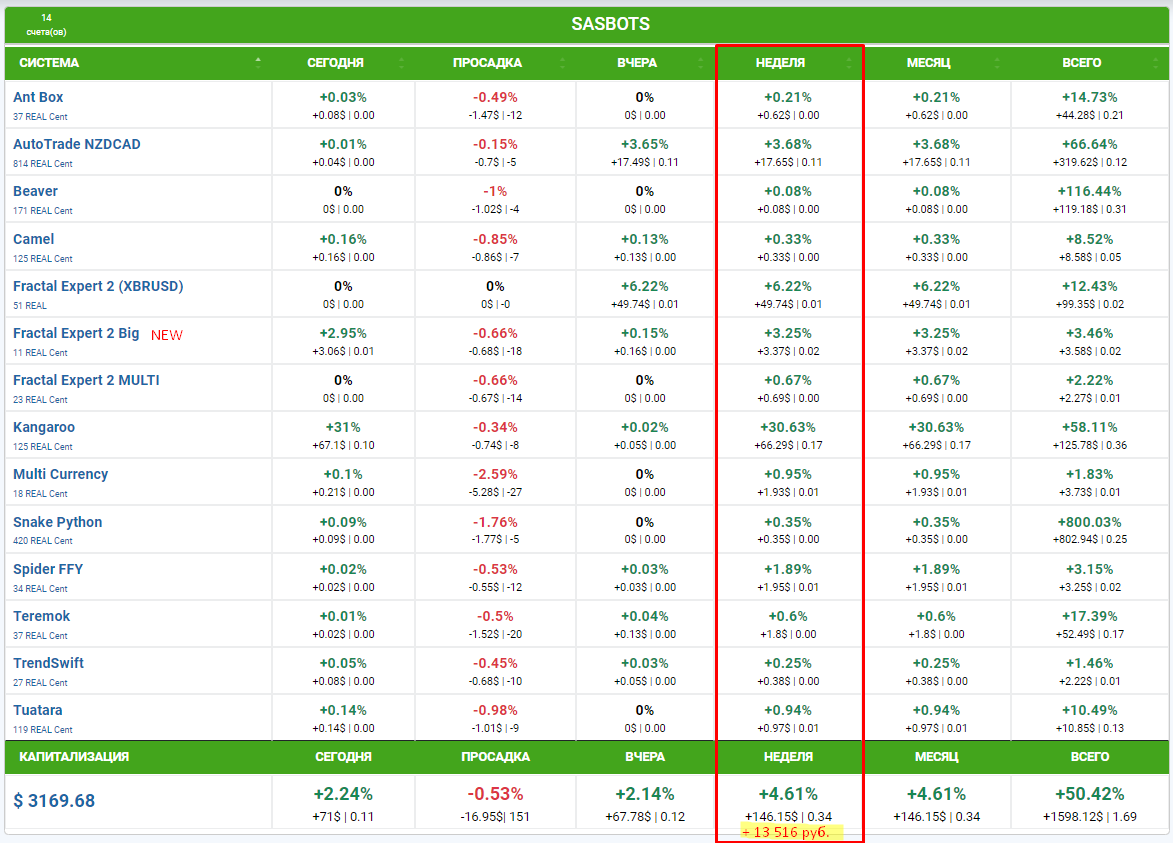Select the Snake Python system

coord(58,522)
